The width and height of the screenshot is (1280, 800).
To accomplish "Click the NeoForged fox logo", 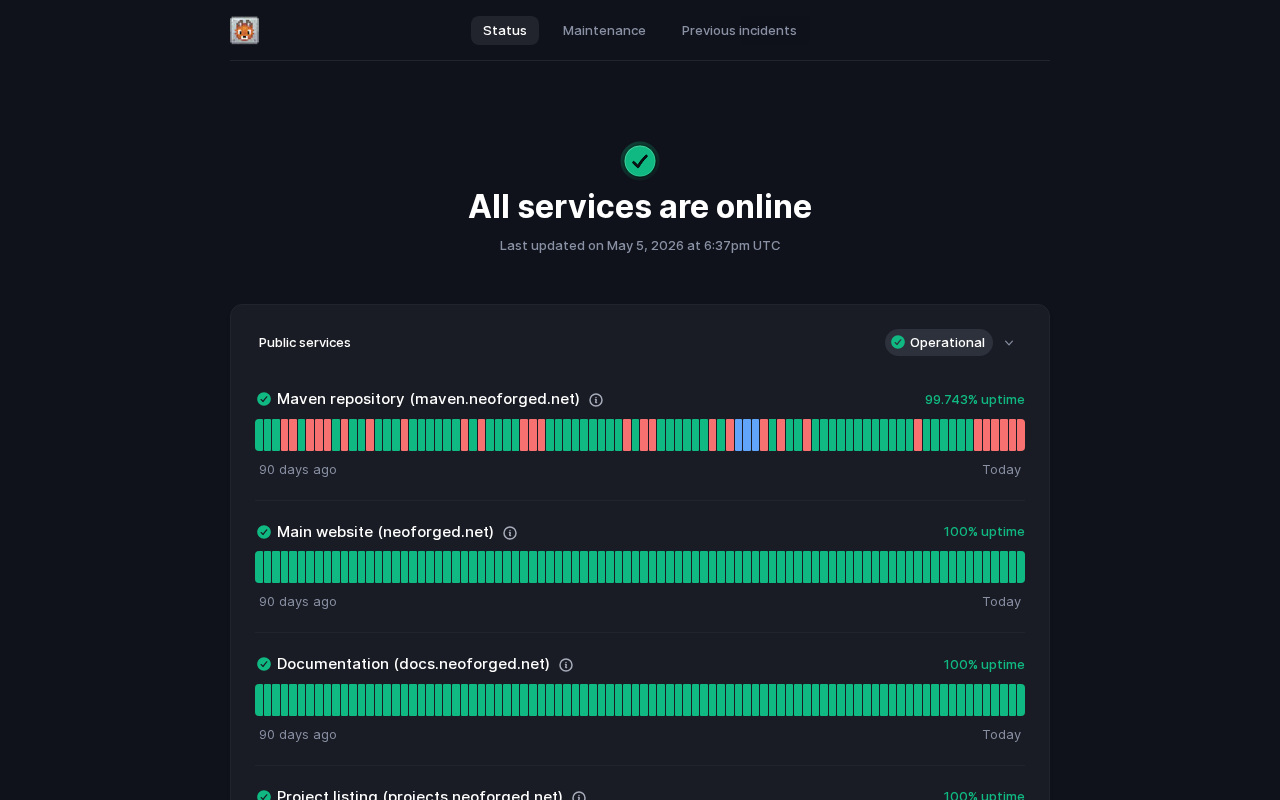I will 244,30.
